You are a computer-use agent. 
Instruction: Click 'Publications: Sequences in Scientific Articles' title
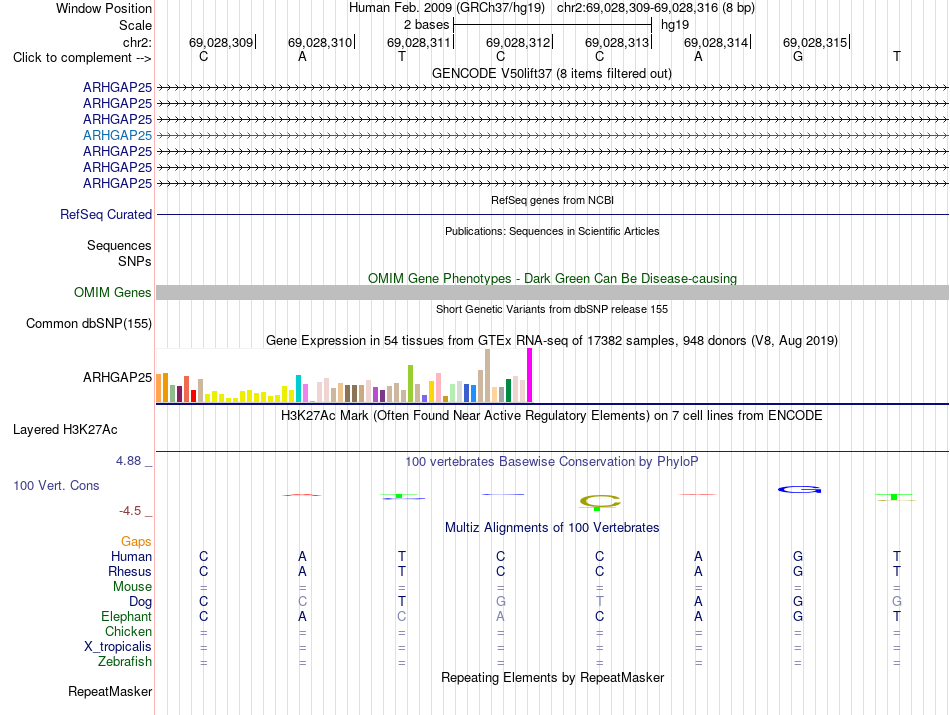(552, 231)
